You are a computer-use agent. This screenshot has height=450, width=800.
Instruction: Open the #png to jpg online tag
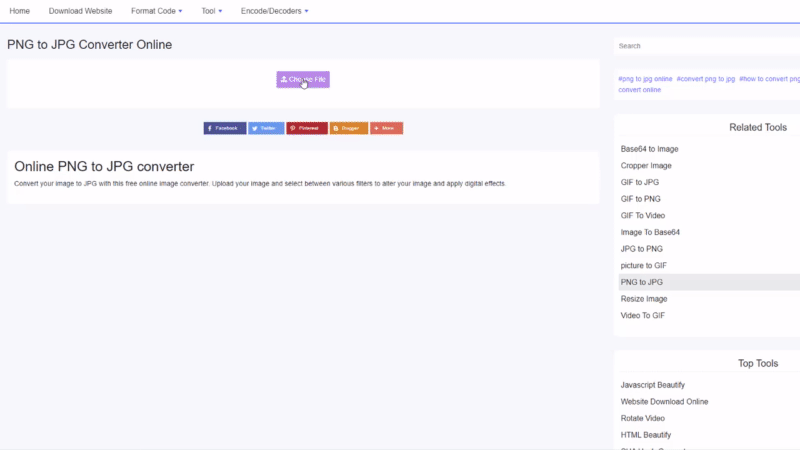coord(645,78)
